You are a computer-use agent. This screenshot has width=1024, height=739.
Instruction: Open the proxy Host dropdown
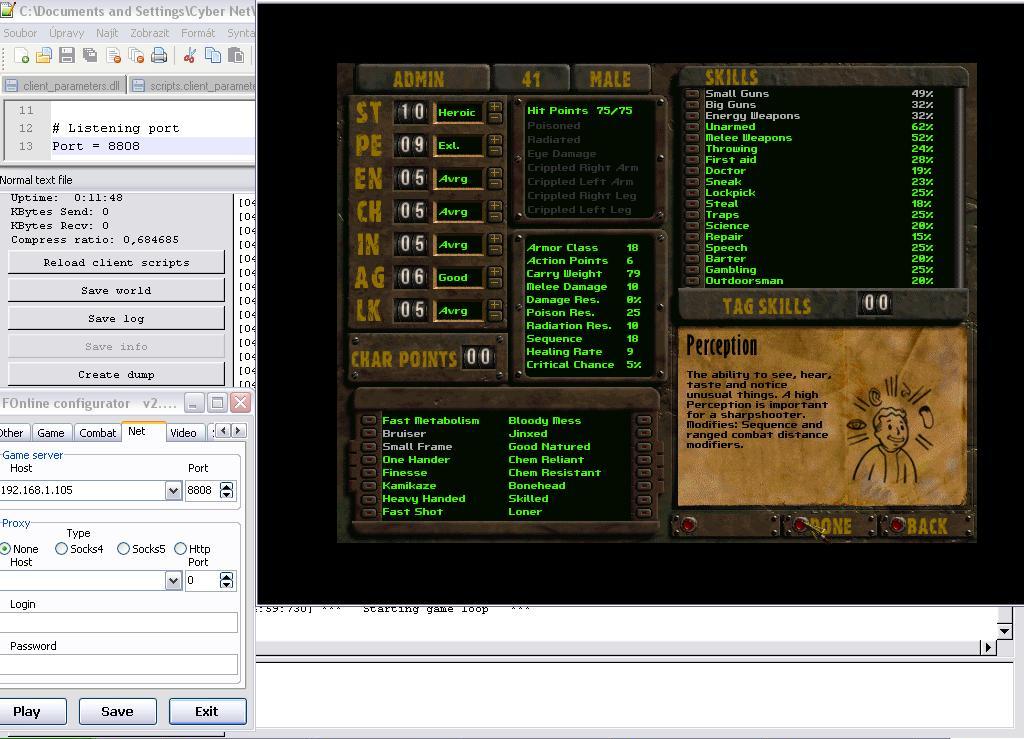click(173, 580)
